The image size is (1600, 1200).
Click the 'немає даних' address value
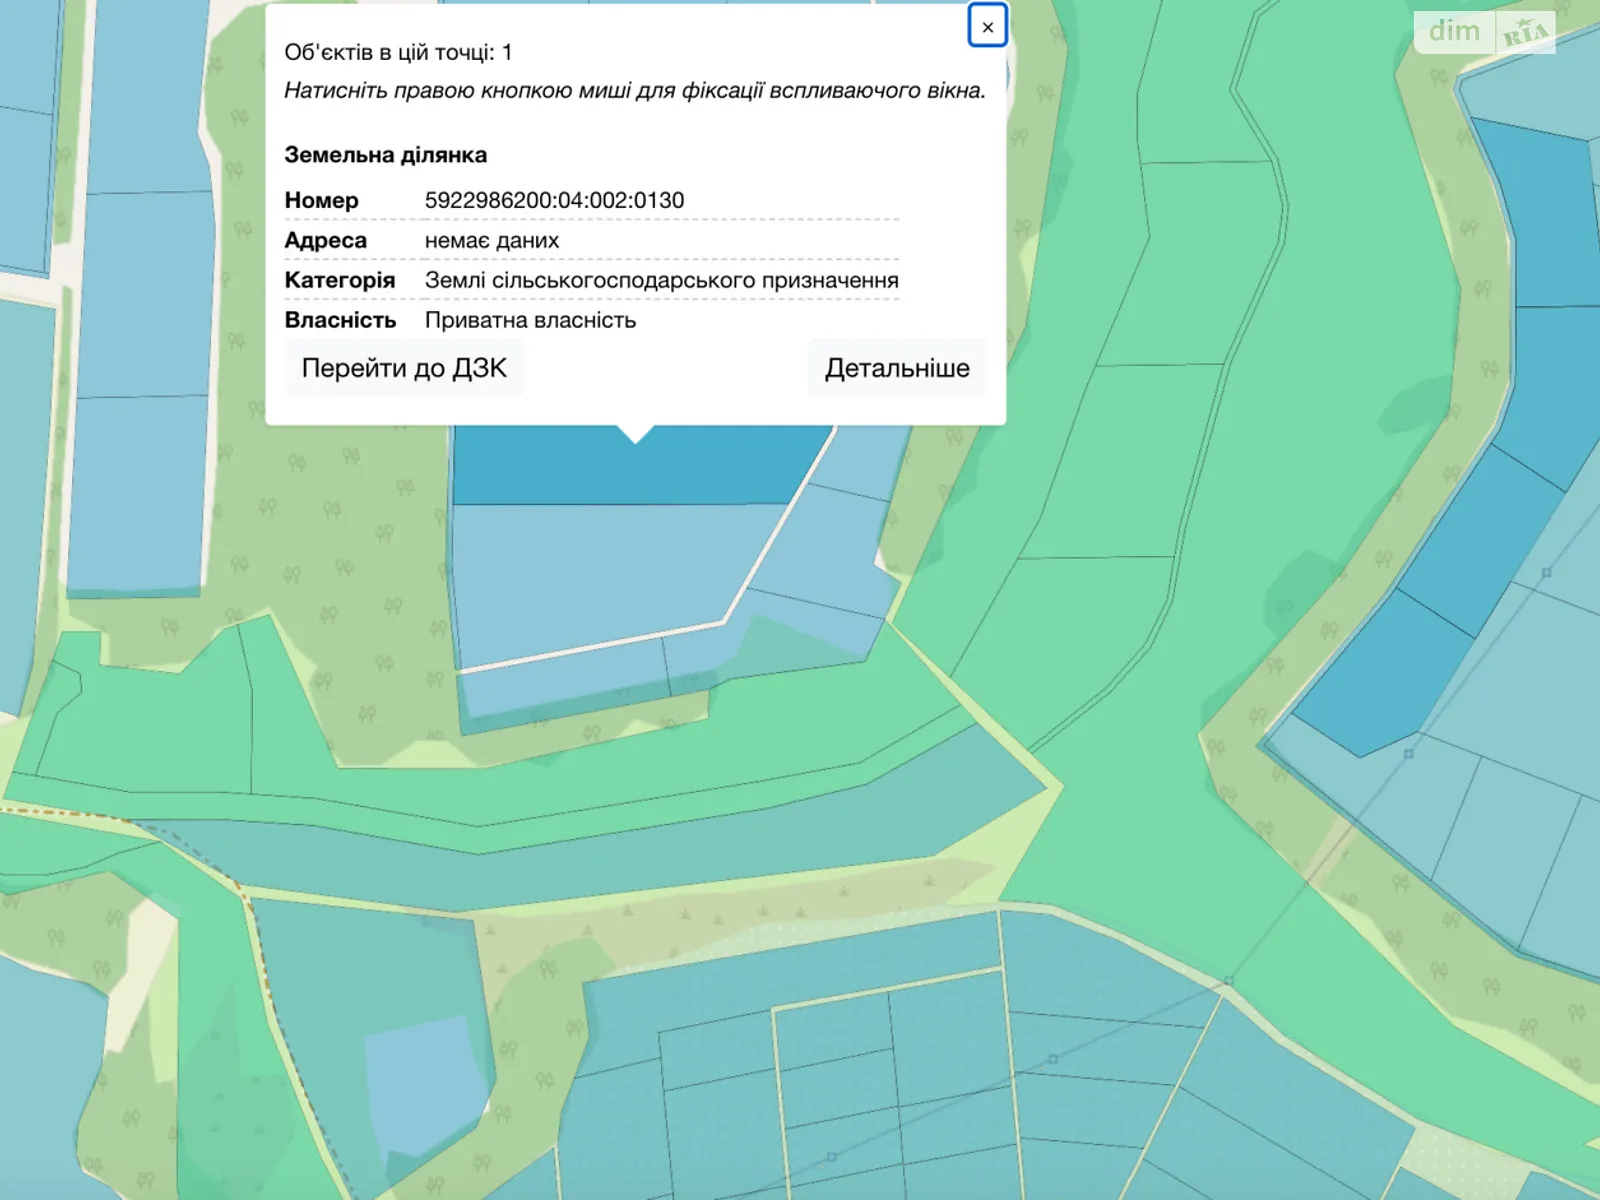click(x=491, y=240)
